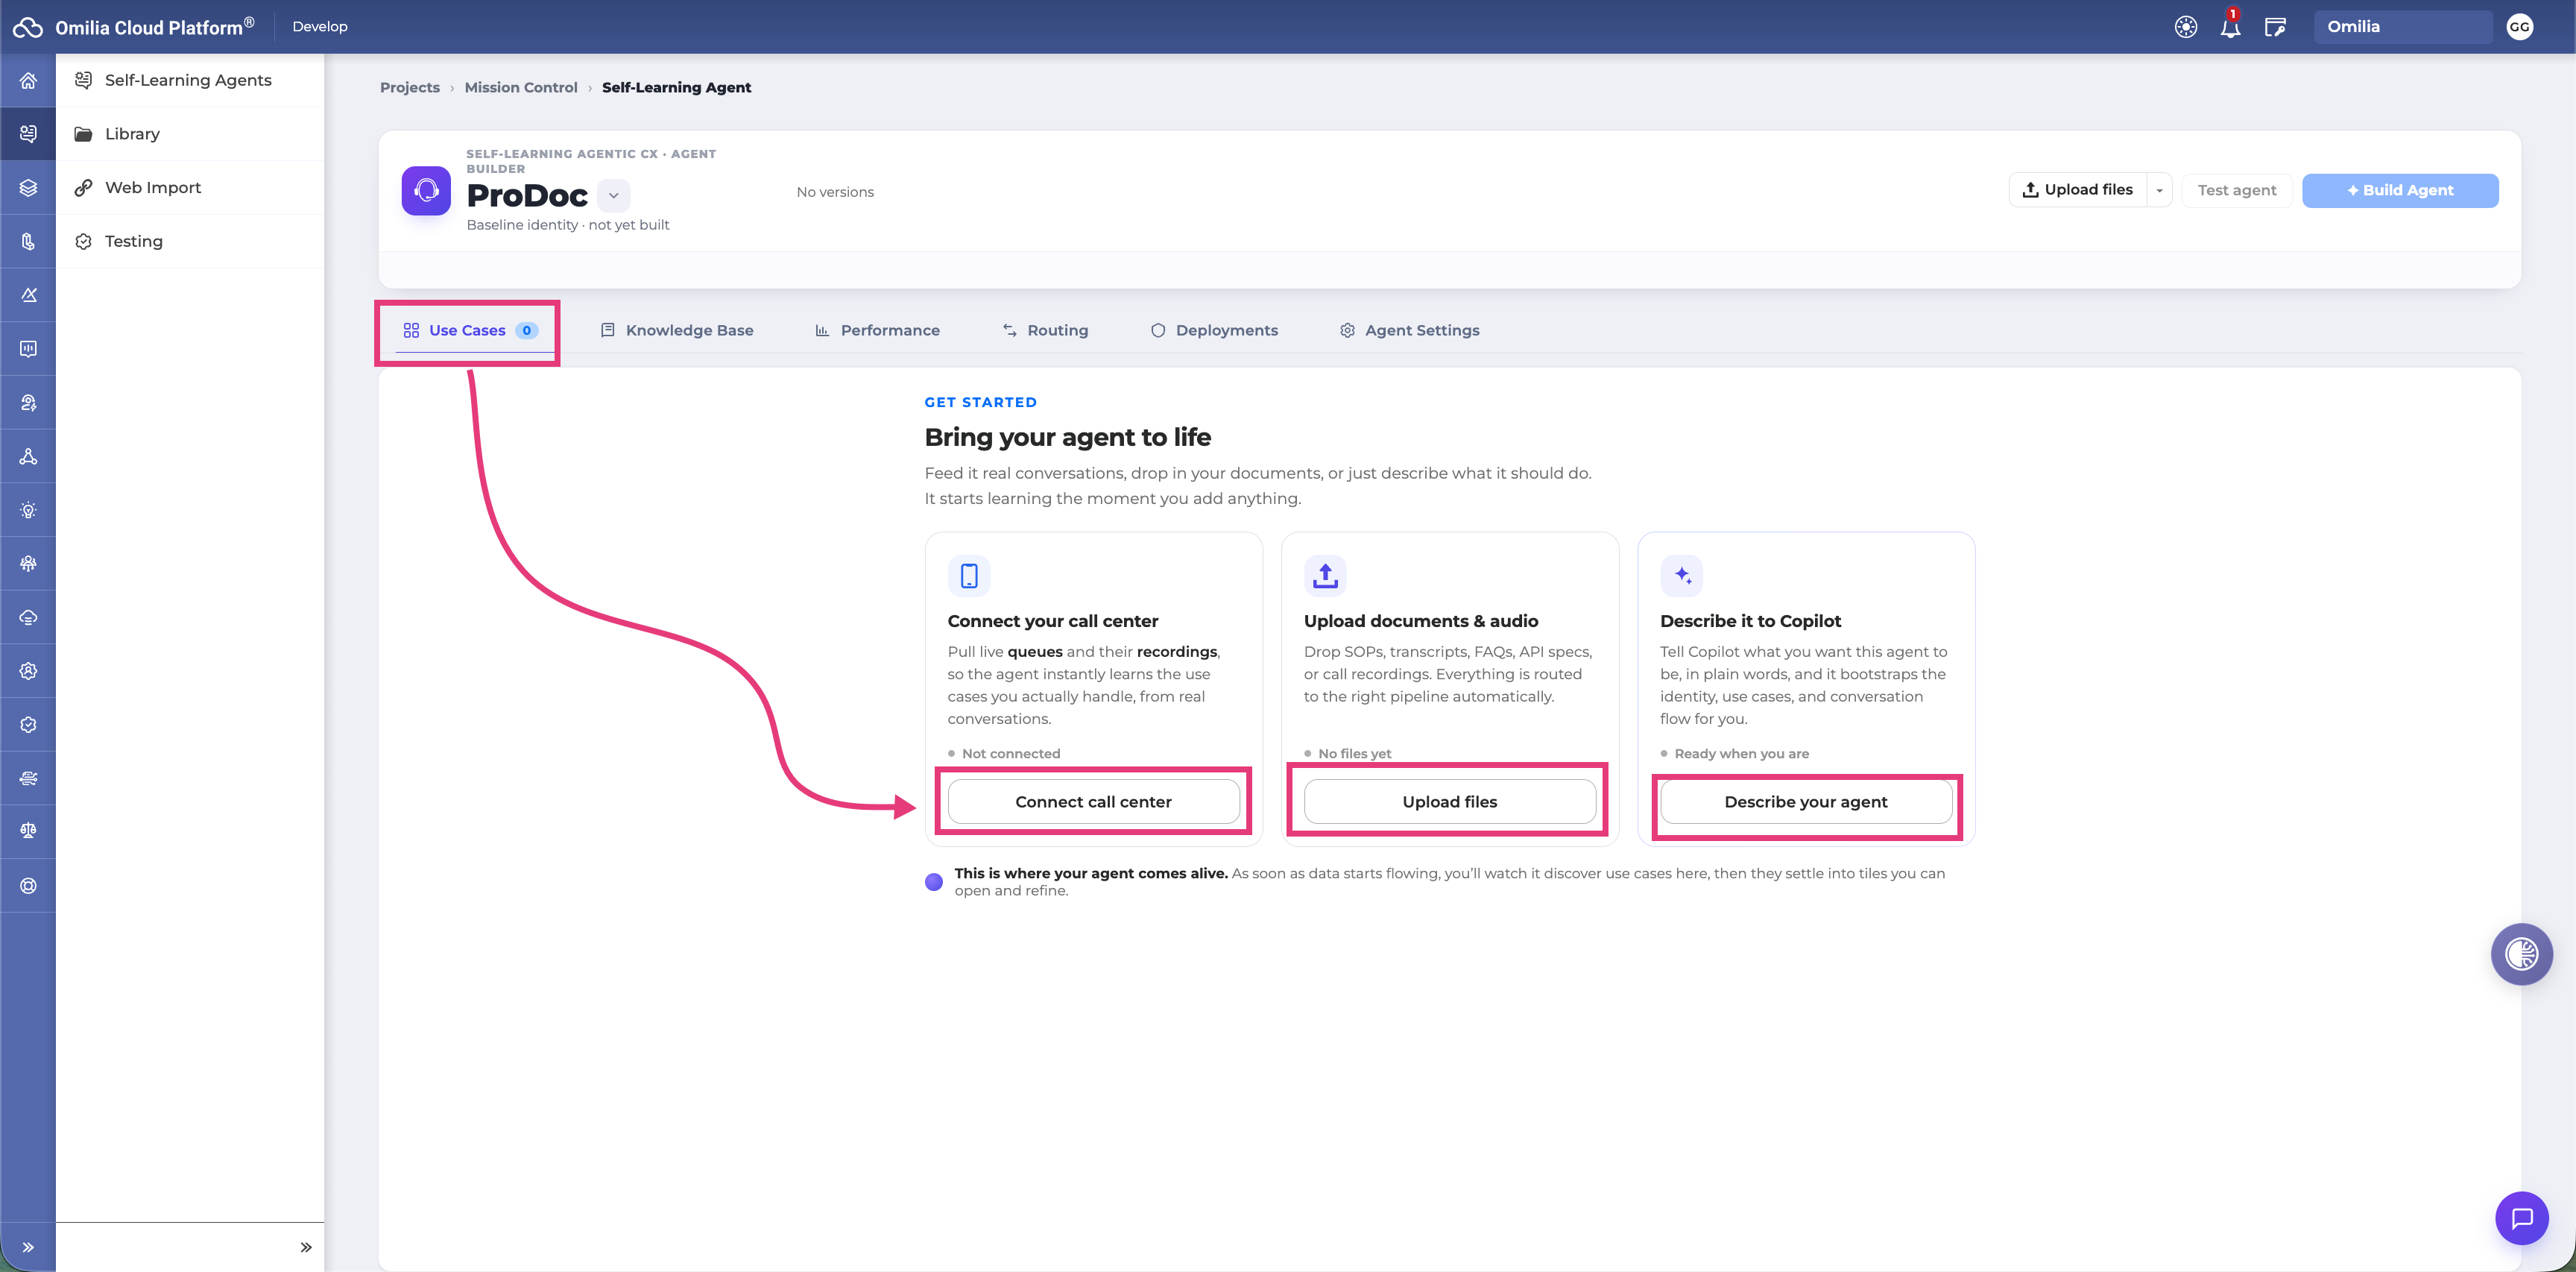This screenshot has width=2576, height=1272.
Task: Open the people group rail icon
Action: 28,564
